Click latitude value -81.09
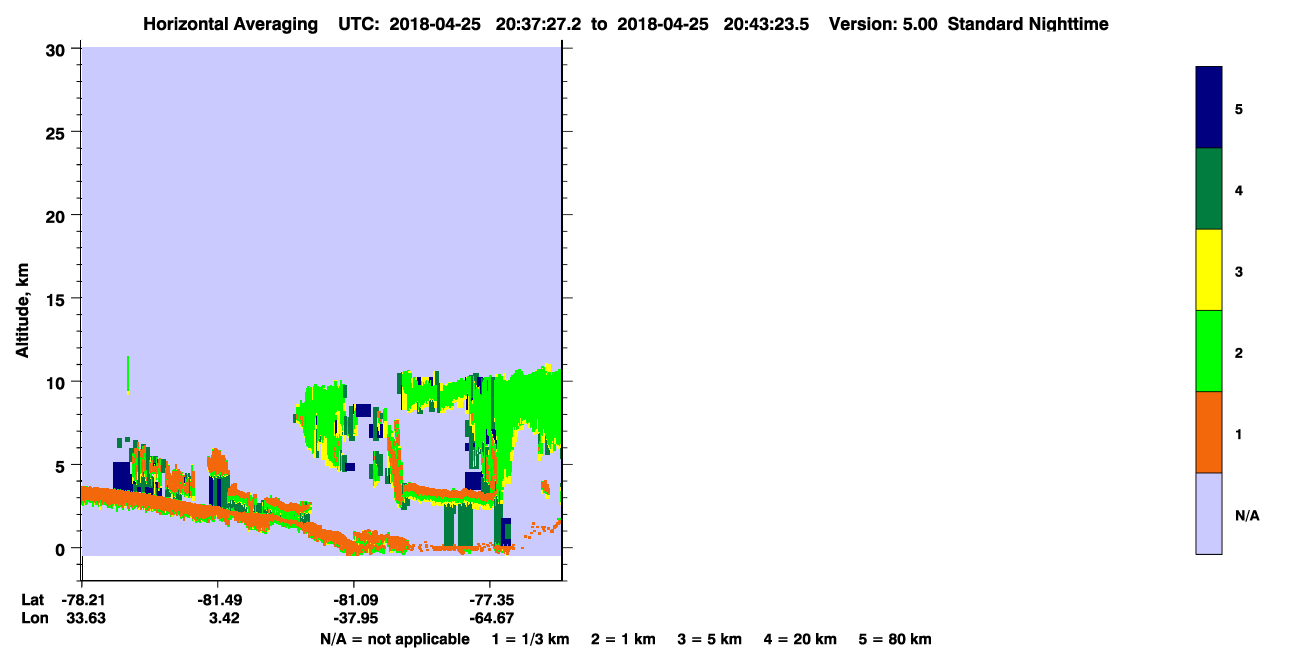Screen dimensions: 1300x667 pos(354,600)
